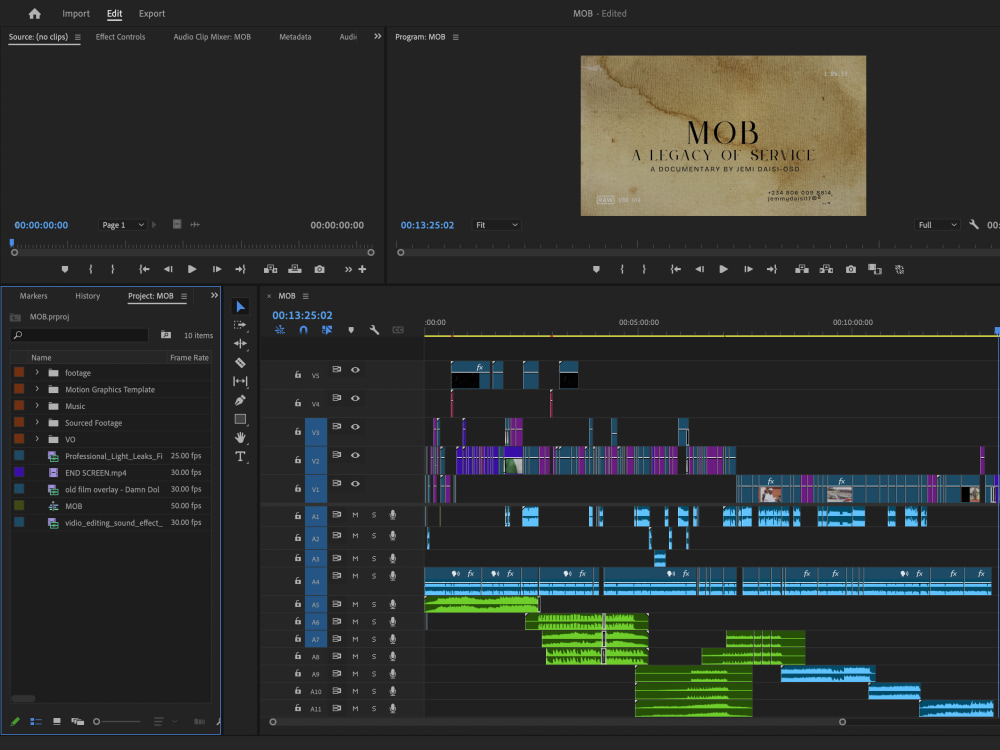This screenshot has width=1000, height=750.
Task: Adjust Project panel thumbnail zoom slider
Action: tap(117, 721)
